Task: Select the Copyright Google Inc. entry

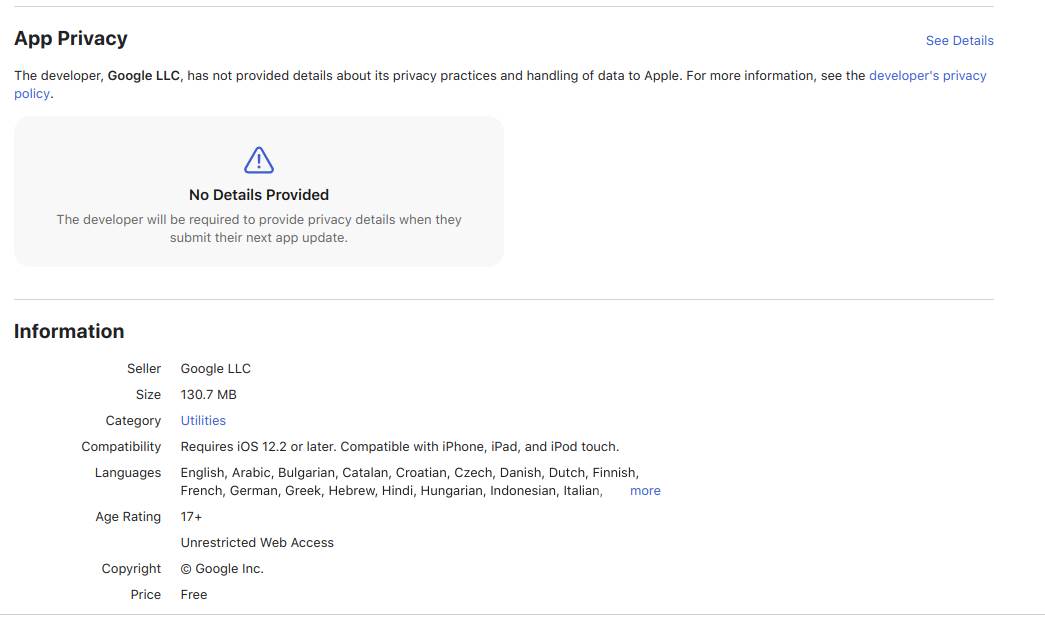Action: (222, 568)
